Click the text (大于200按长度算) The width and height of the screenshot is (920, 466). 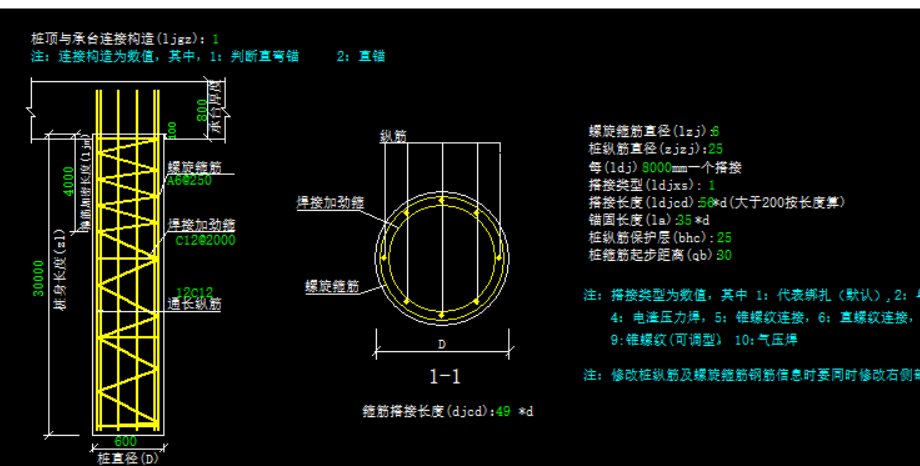[786, 202]
